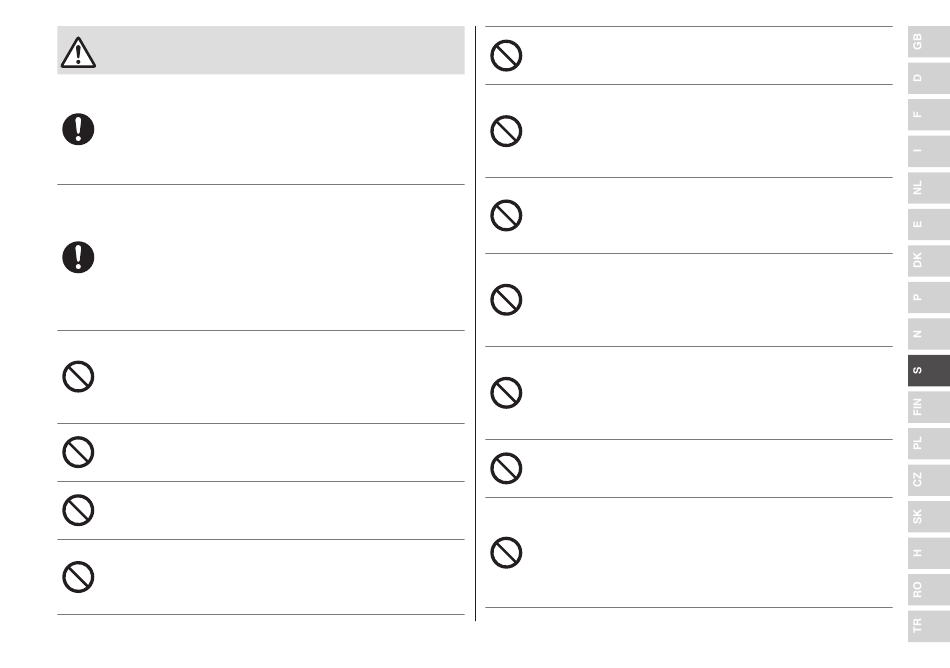Viewport: 950px width, 668px height.
Task: Select the CZ language tab
Action: pyautogui.click(x=929, y=480)
